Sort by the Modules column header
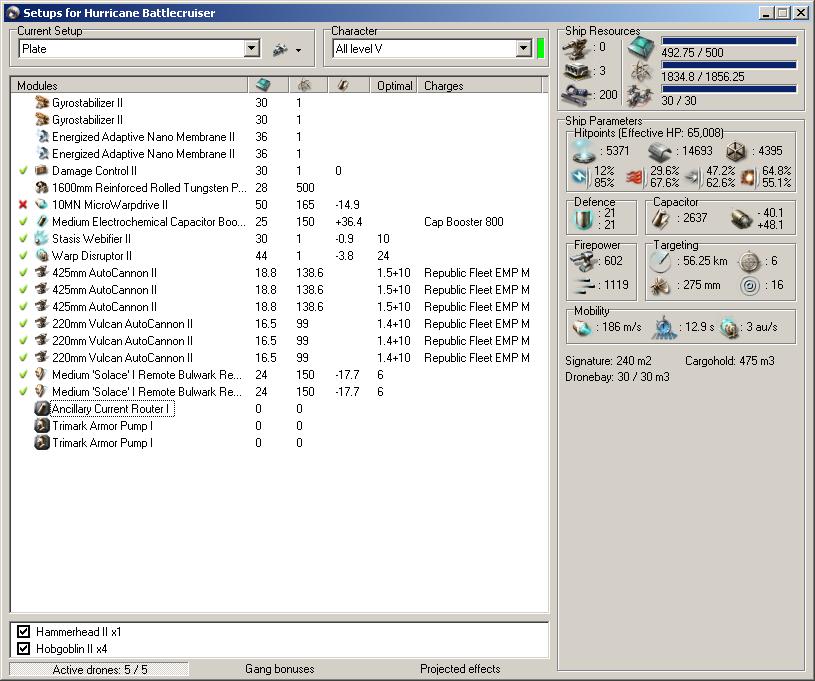The width and height of the screenshot is (815, 681). pos(128,86)
